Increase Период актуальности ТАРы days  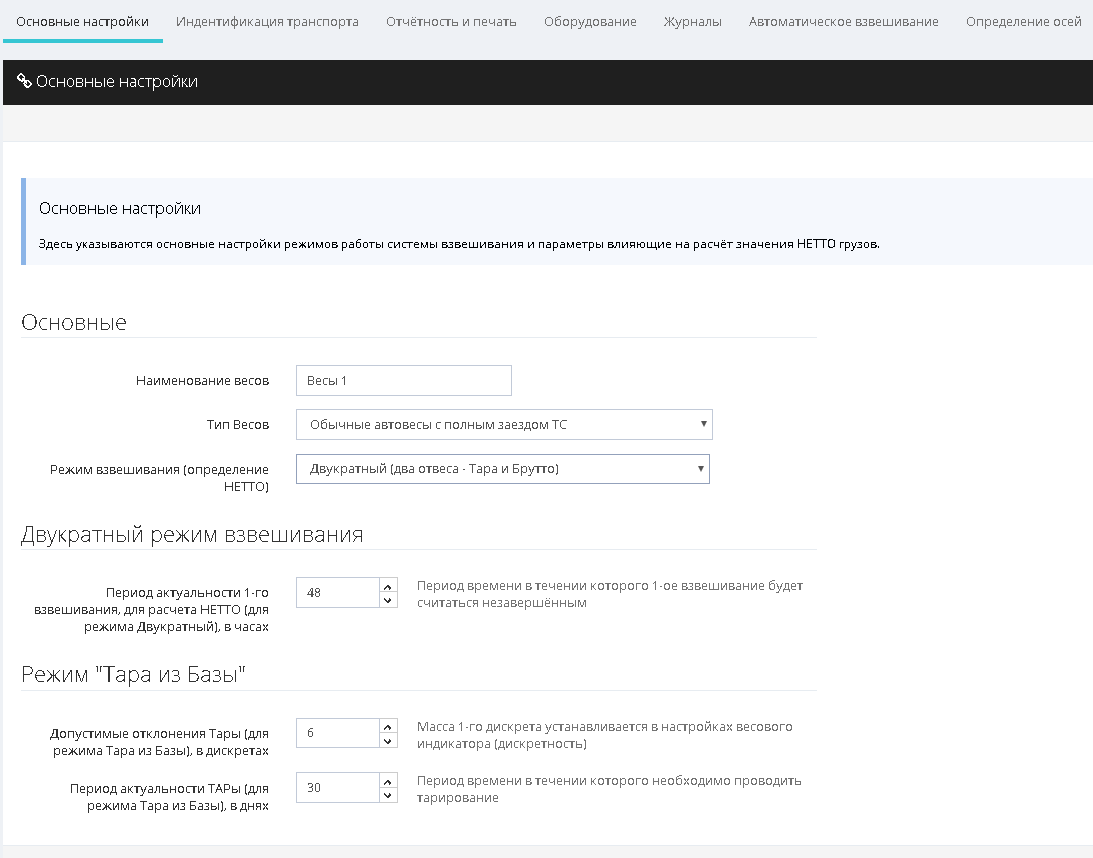[x=389, y=780]
